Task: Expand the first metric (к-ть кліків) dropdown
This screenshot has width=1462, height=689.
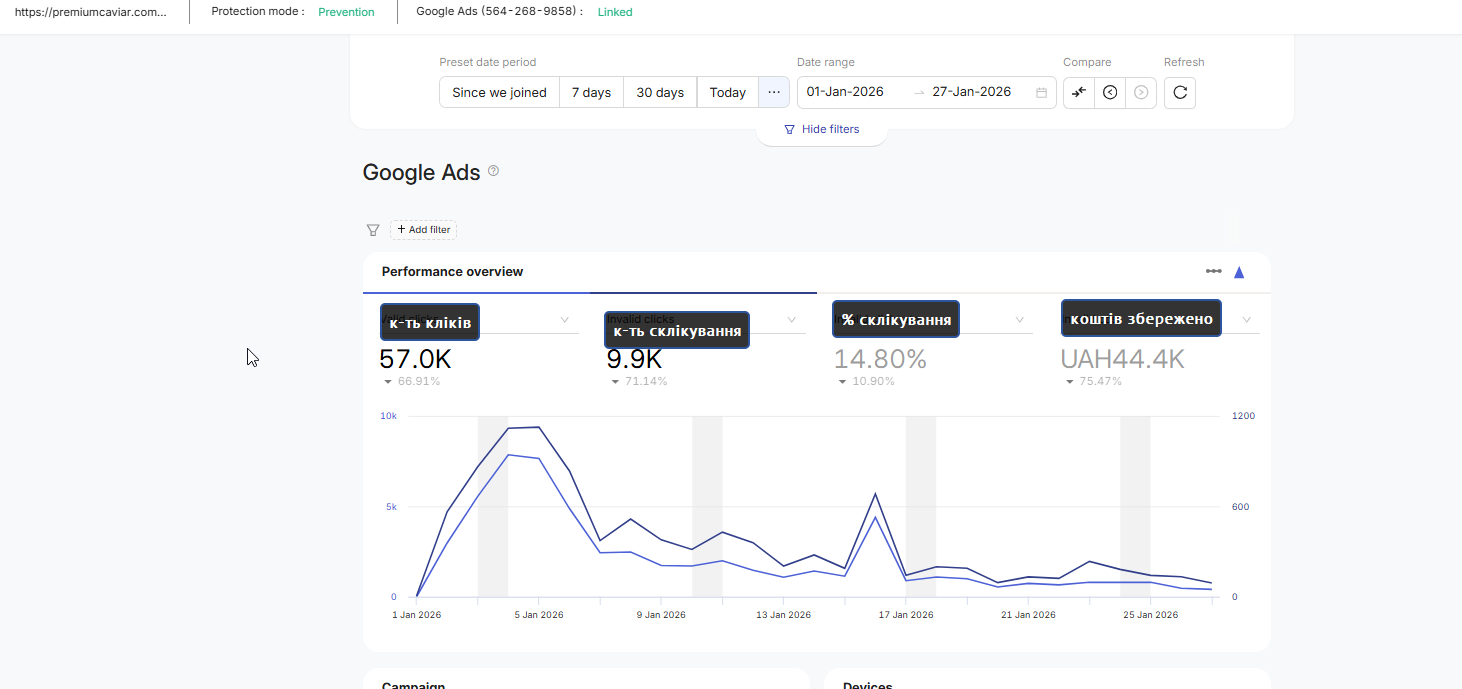Action: pos(564,320)
